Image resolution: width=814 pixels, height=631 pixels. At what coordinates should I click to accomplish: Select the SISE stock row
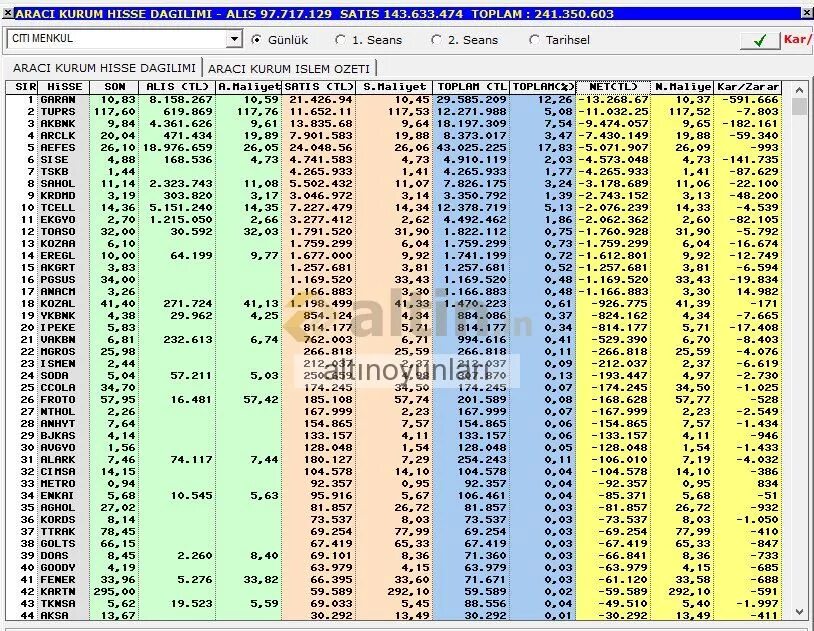(394, 159)
